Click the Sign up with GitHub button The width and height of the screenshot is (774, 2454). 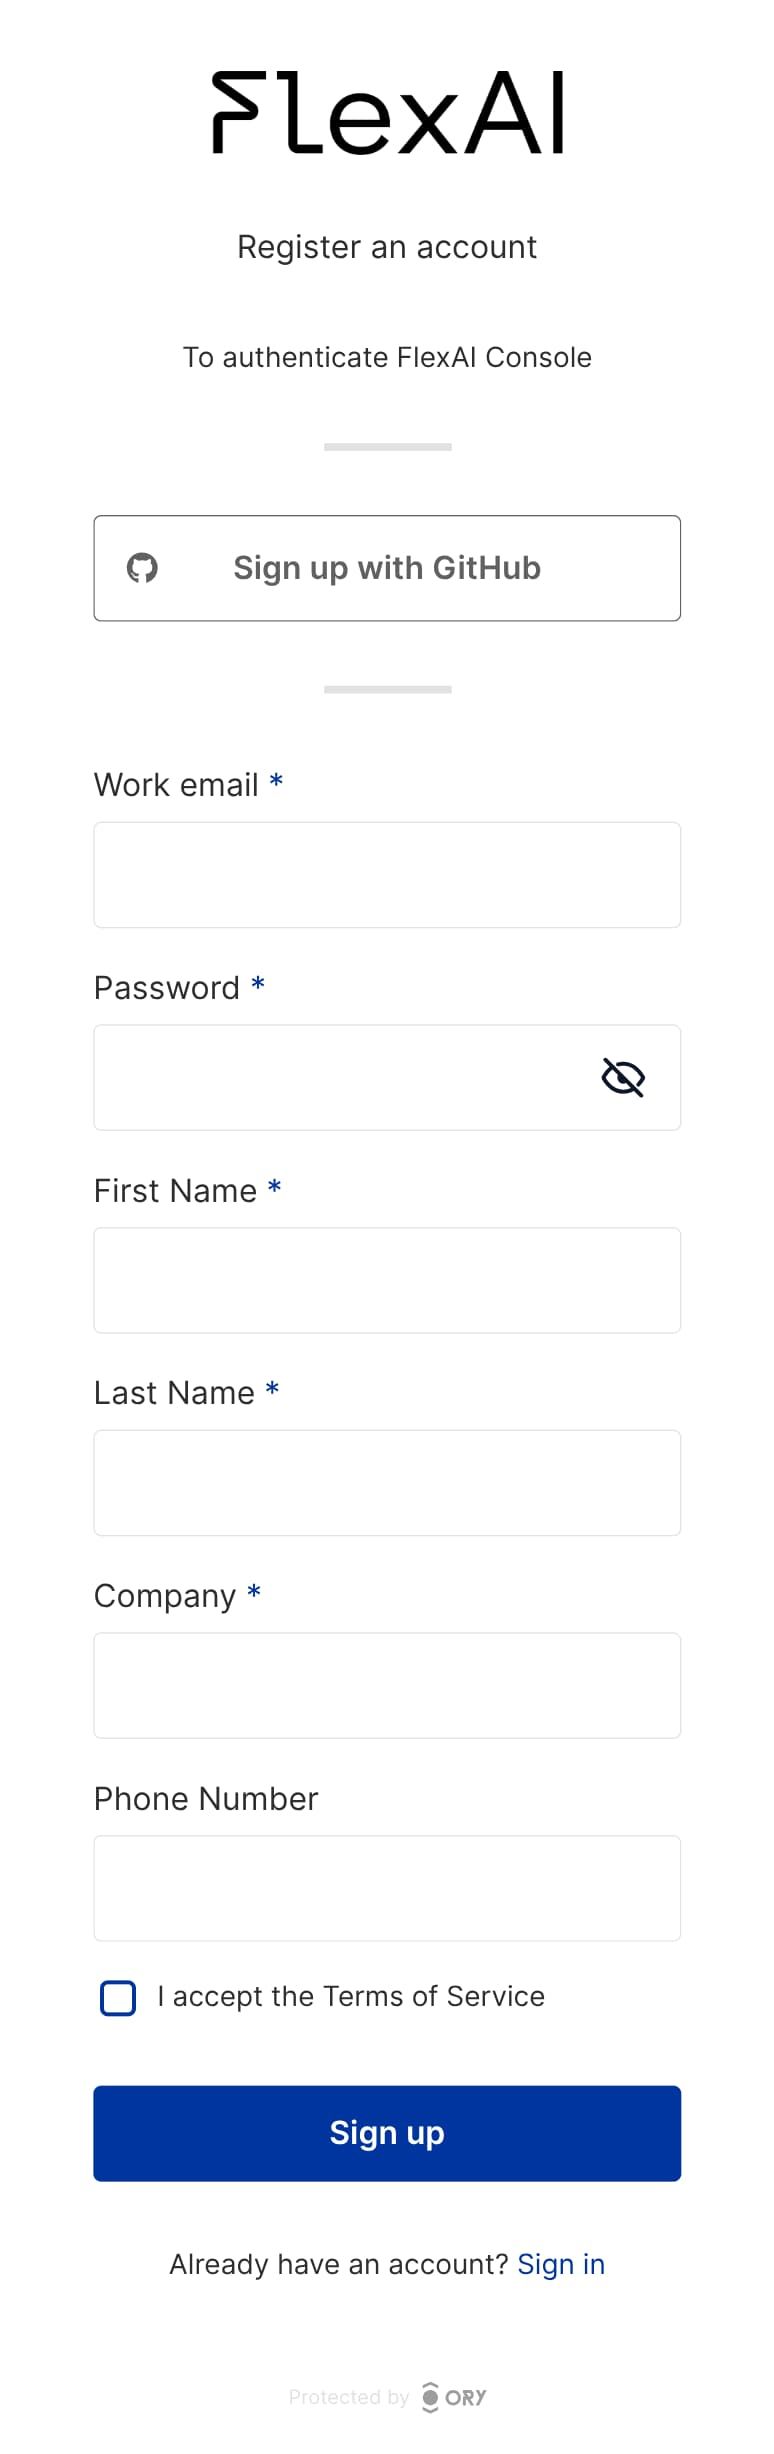click(x=387, y=568)
